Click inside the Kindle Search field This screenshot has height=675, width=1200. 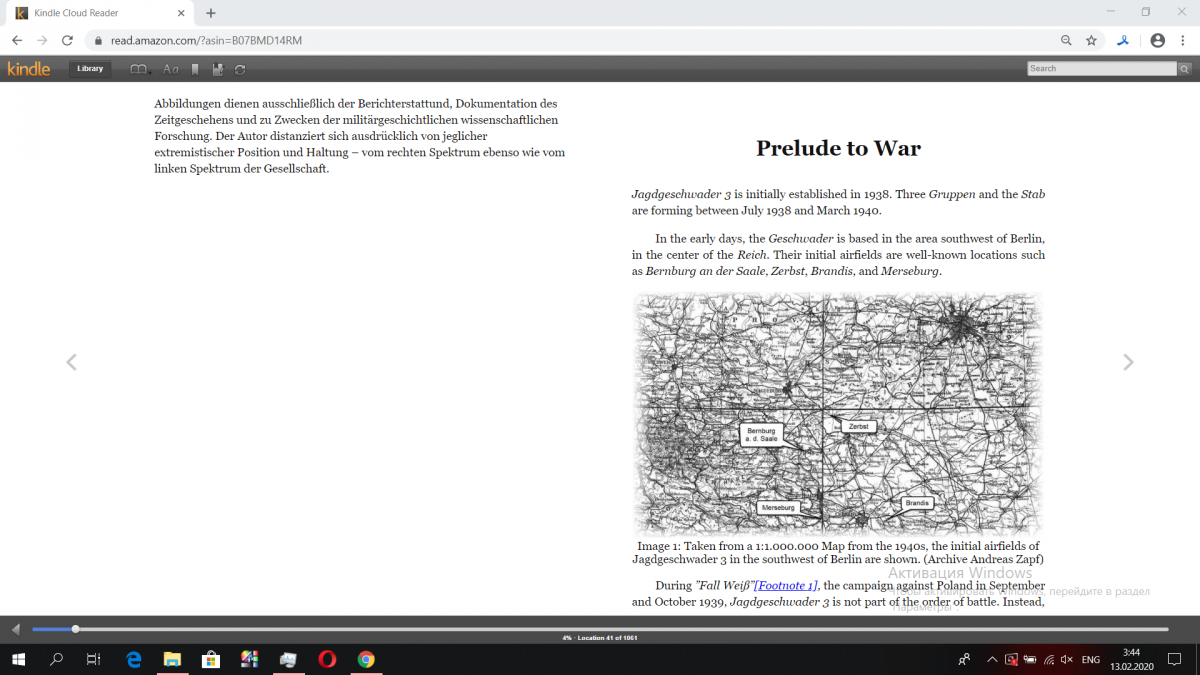tap(1101, 69)
